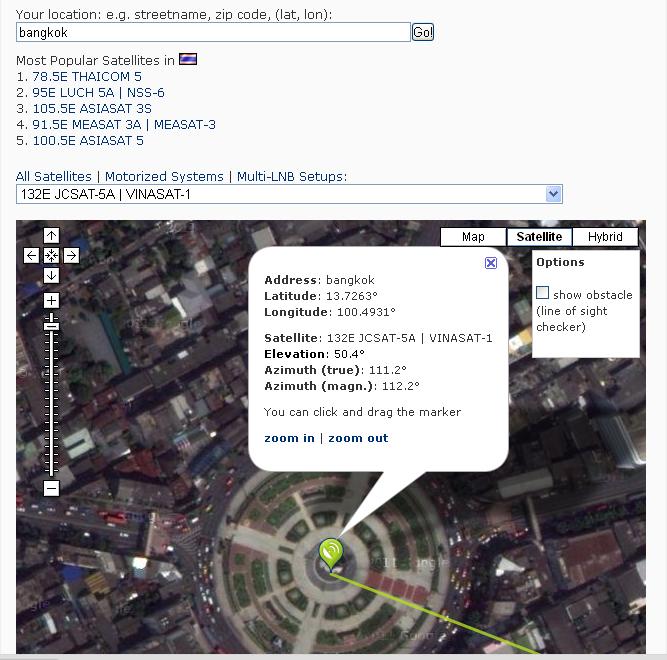The image size is (667, 660).
Task: Click the zoom slider track lower section
Action: click(x=51, y=404)
